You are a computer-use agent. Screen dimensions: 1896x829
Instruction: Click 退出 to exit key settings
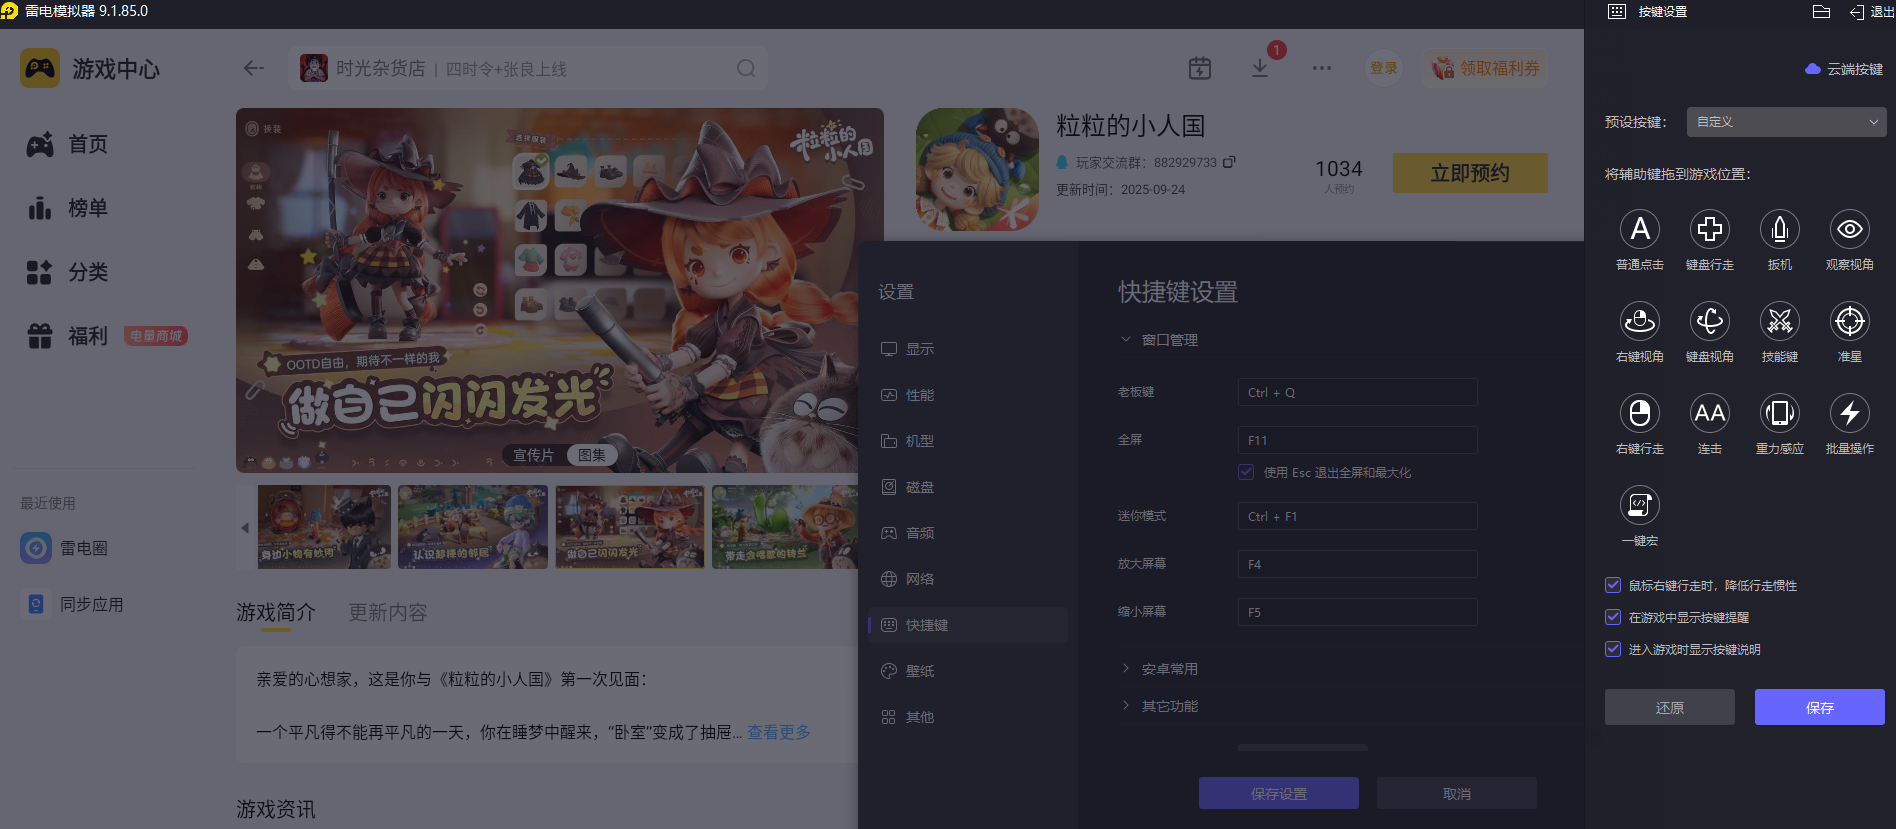click(x=1871, y=12)
